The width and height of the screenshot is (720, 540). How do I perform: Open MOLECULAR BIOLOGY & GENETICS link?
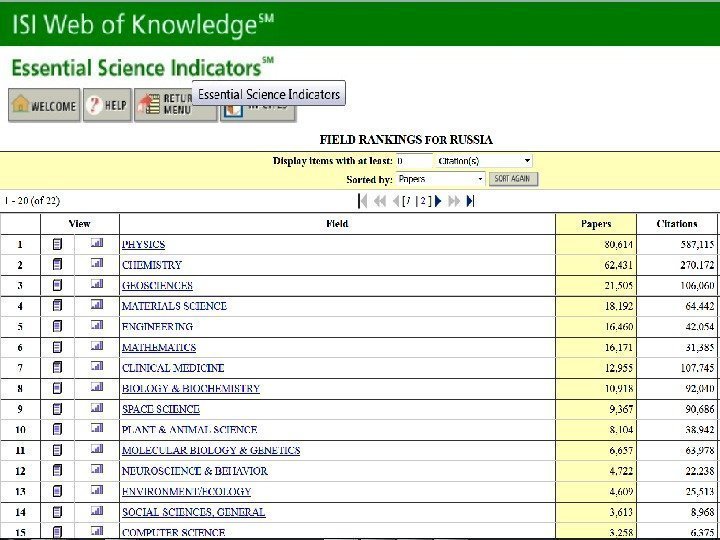pyautogui.click(x=211, y=450)
